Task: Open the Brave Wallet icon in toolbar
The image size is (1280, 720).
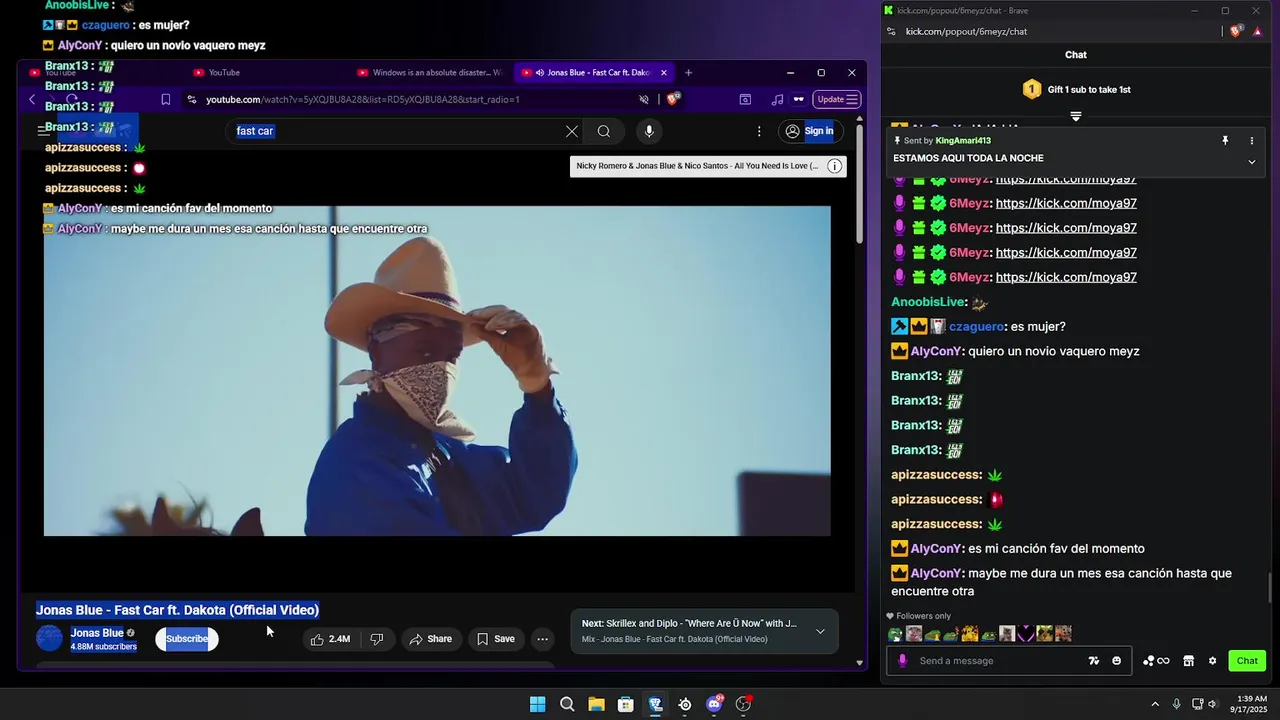Action: click(745, 99)
